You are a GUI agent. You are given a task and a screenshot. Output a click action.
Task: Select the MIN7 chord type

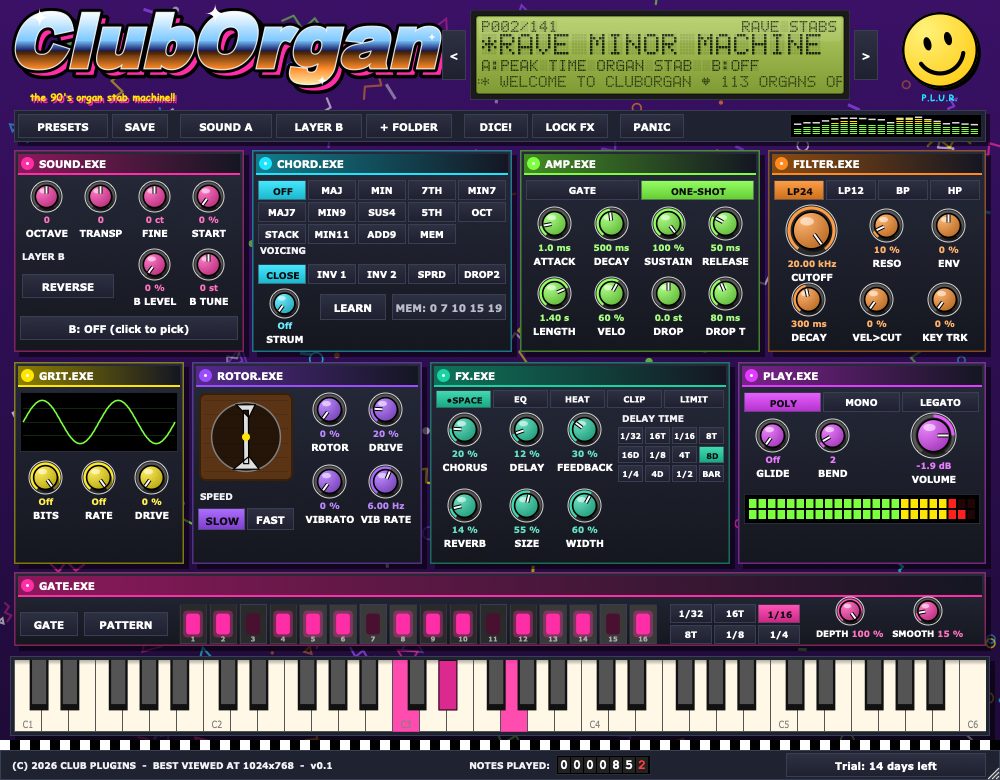482,191
